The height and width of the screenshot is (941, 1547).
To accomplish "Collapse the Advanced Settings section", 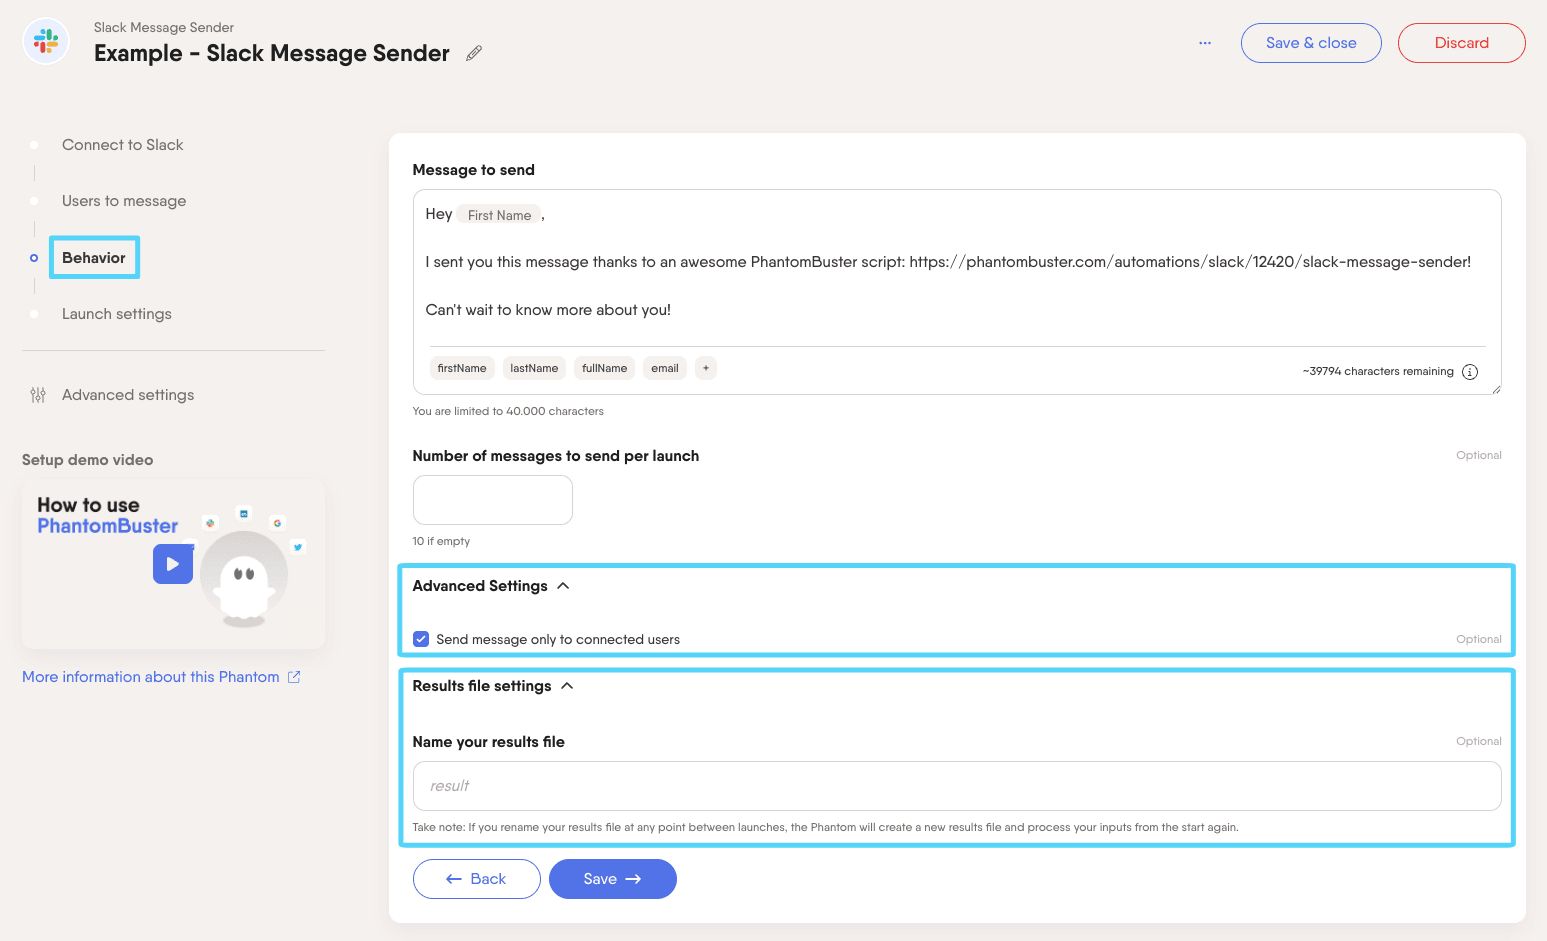I will (563, 586).
